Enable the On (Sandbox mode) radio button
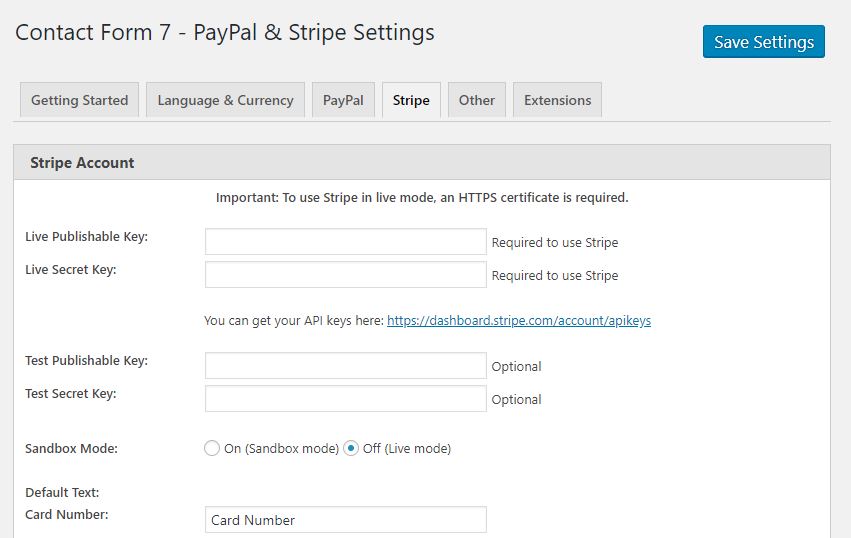851x538 pixels. click(212, 448)
